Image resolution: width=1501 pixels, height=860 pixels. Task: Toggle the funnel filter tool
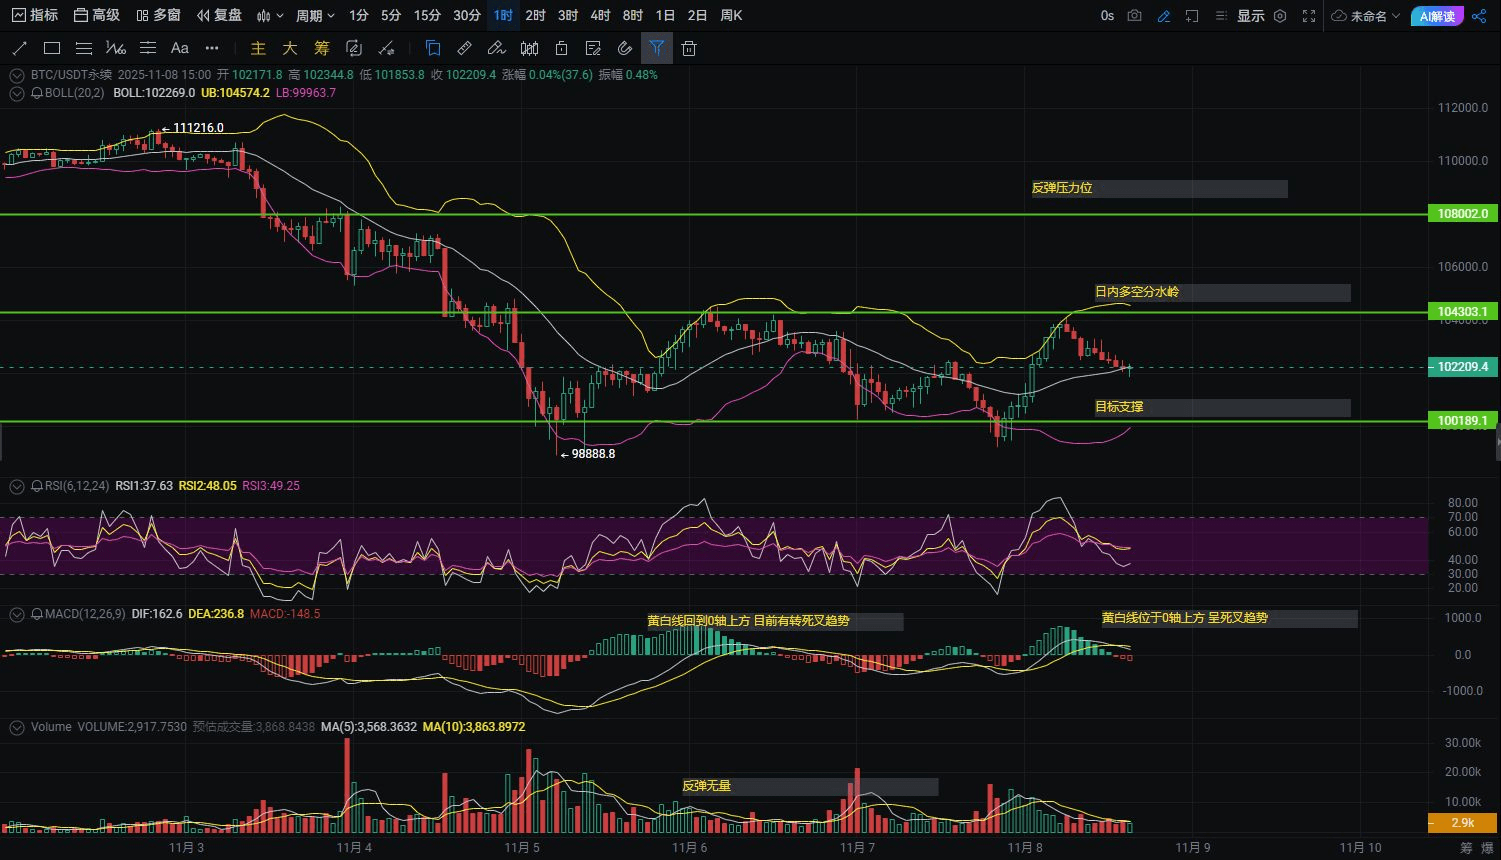click(x=657, y=48)
